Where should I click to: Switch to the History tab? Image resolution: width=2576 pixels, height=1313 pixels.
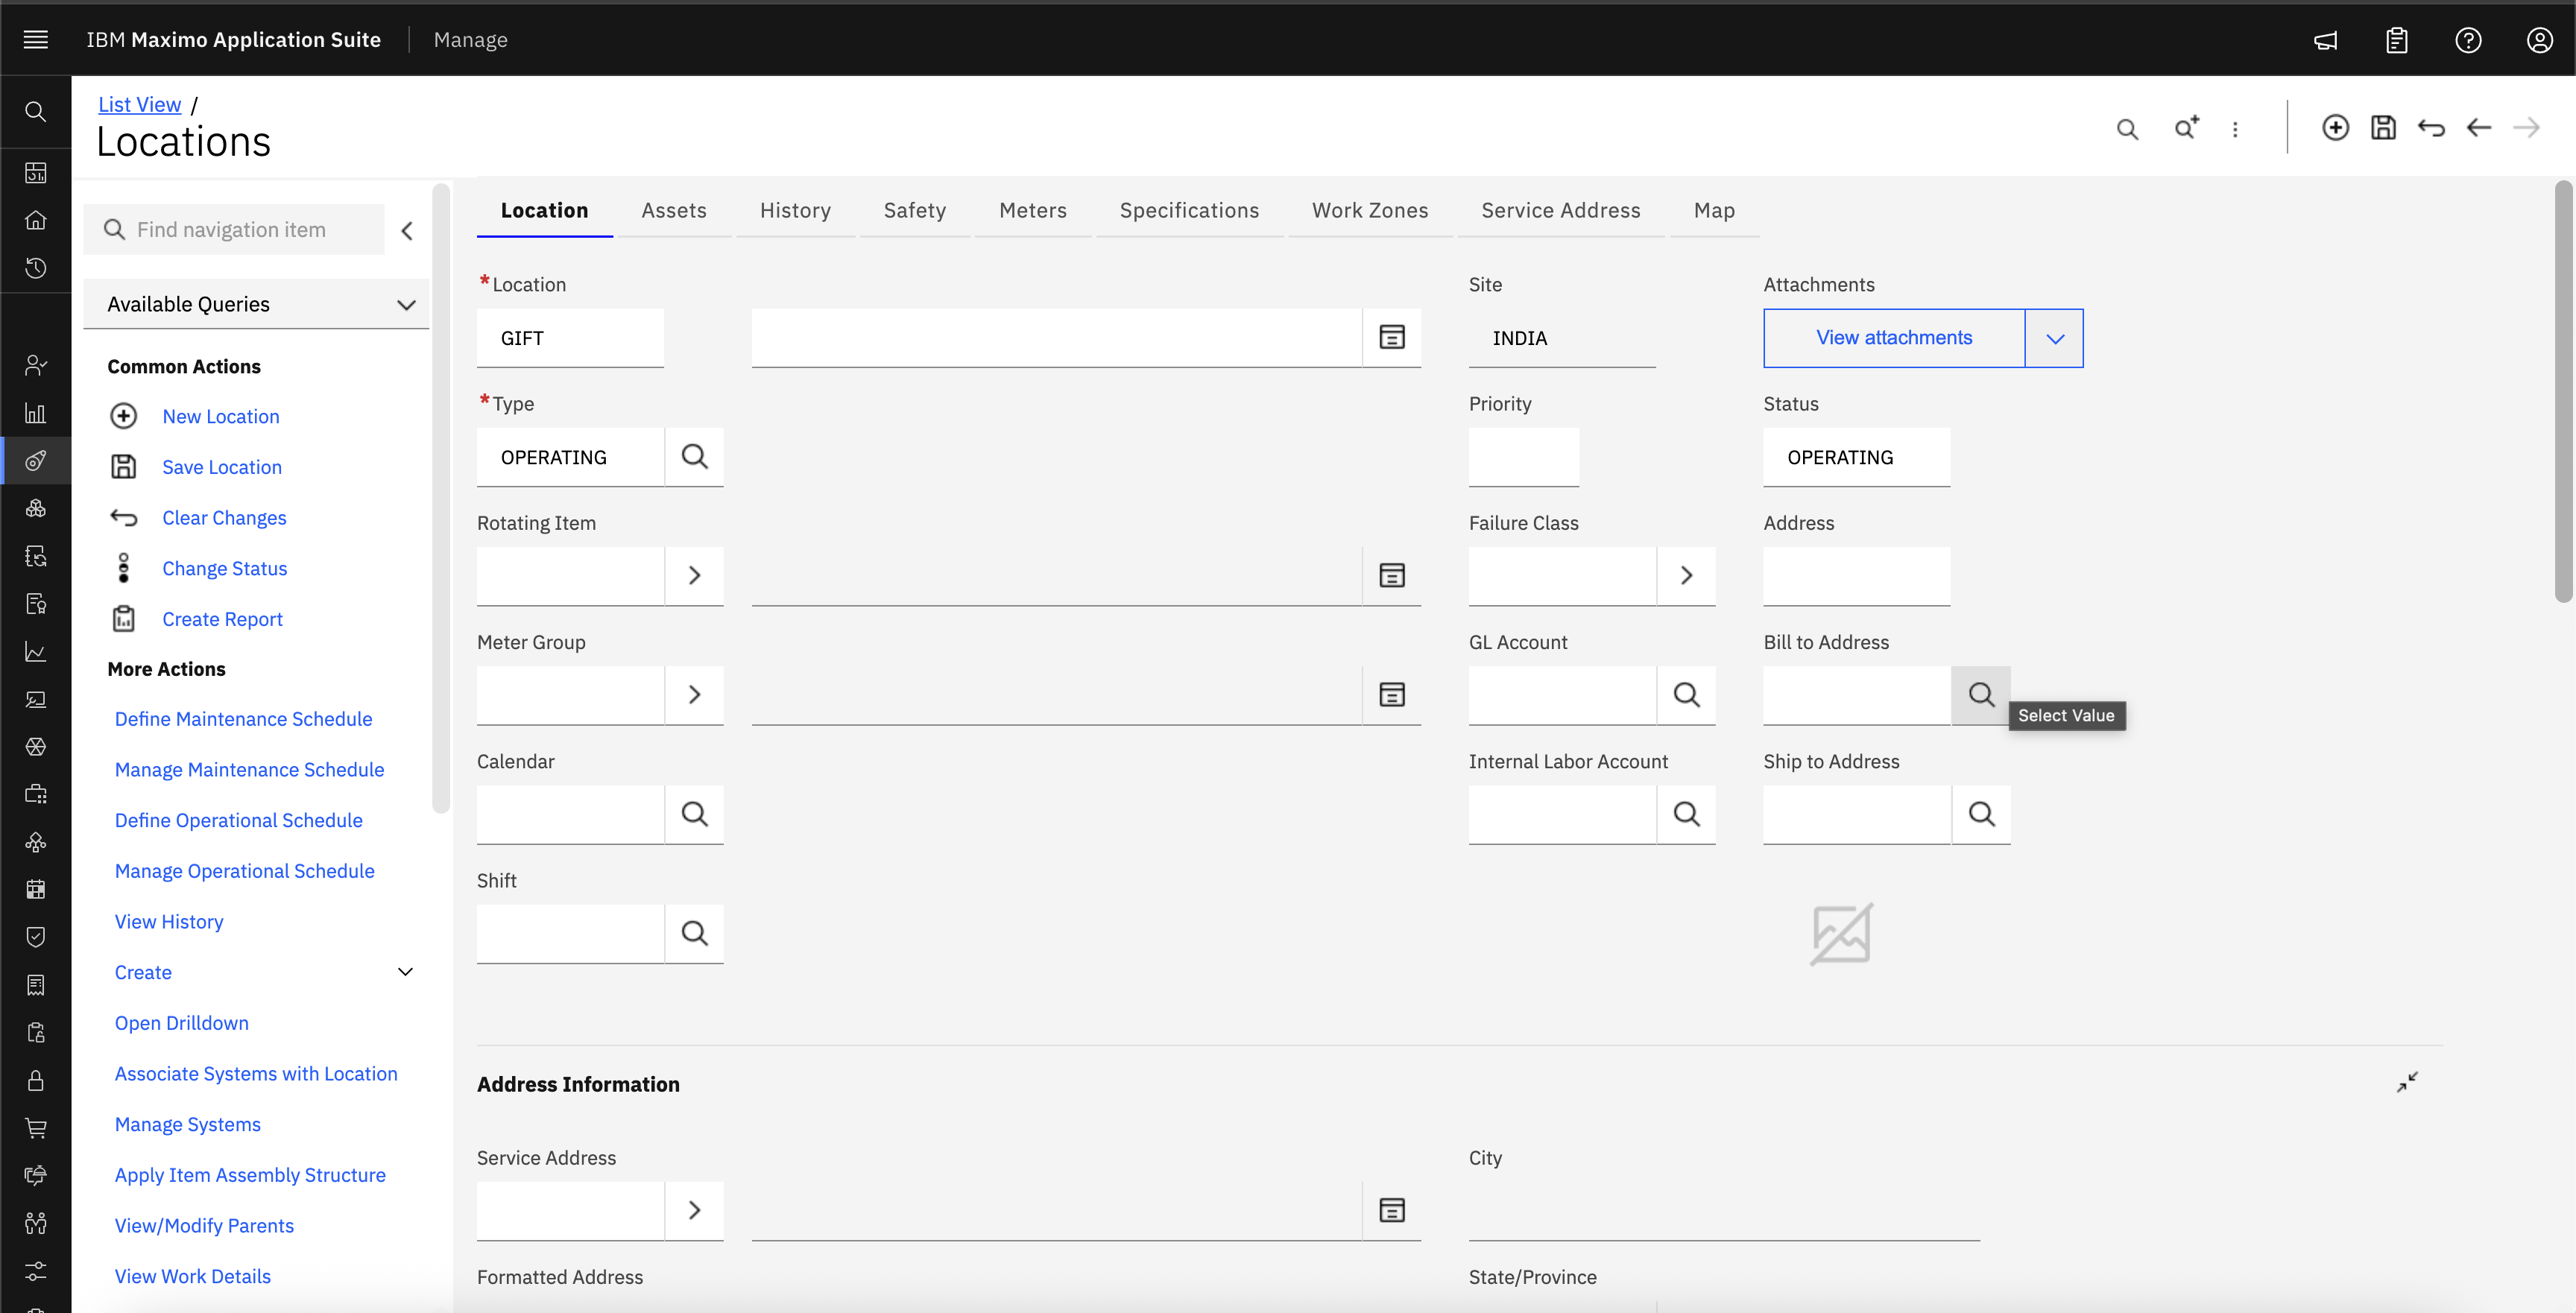(795, 210)
